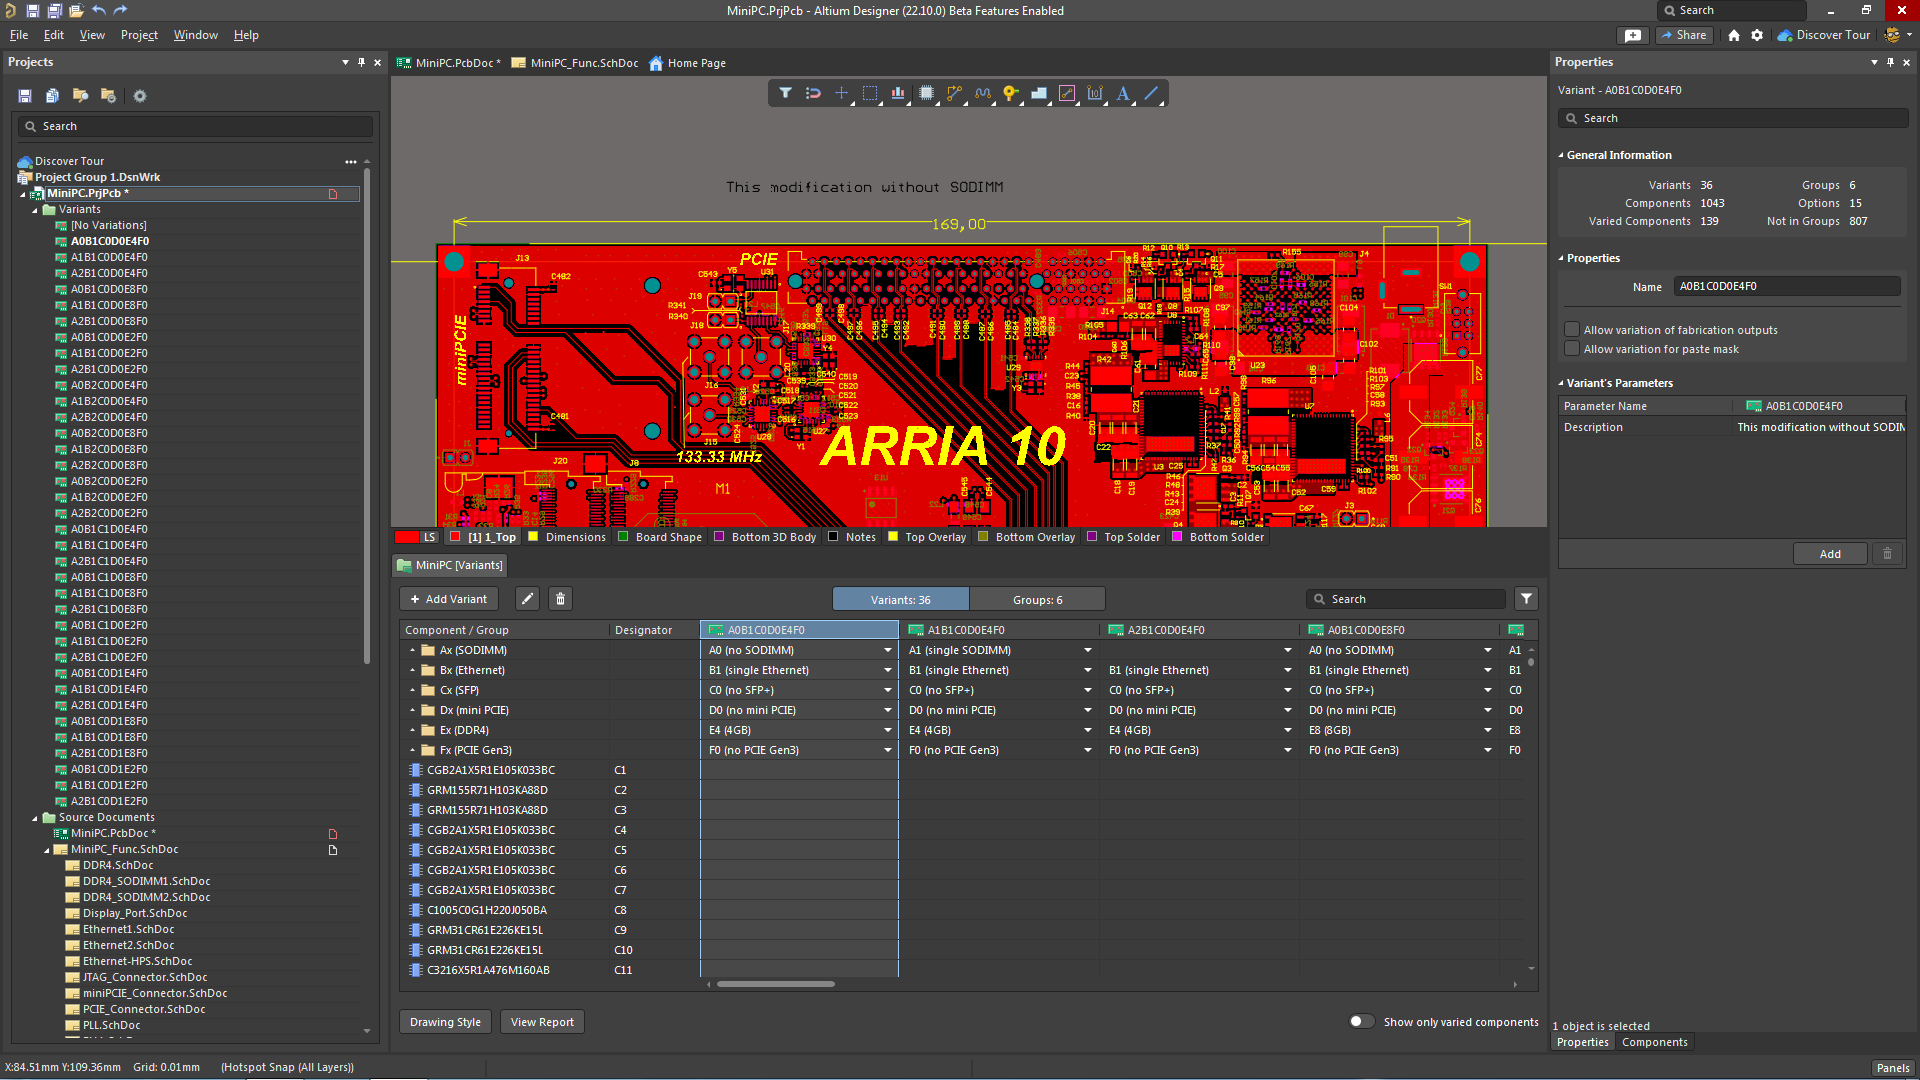Open the Project menu
This screenshot has height=1080, width=1920.
tap(138, 35)
